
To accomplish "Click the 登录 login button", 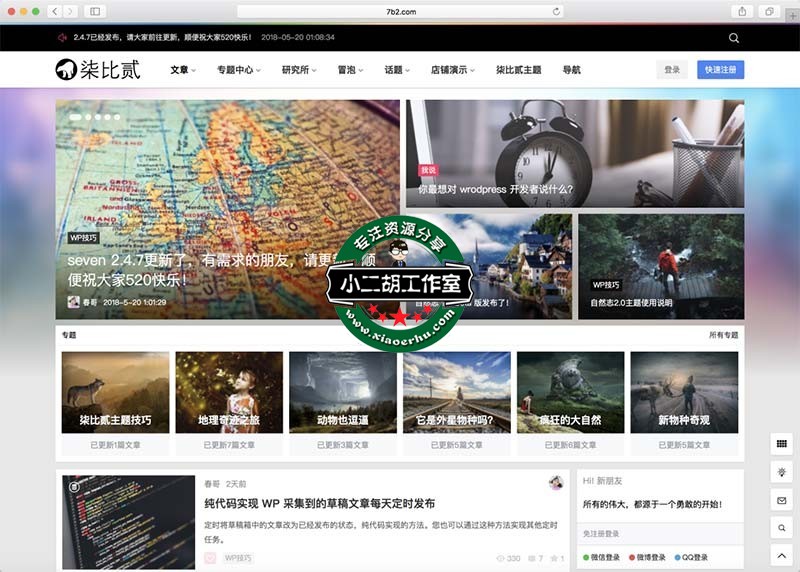I will point(672,70).
